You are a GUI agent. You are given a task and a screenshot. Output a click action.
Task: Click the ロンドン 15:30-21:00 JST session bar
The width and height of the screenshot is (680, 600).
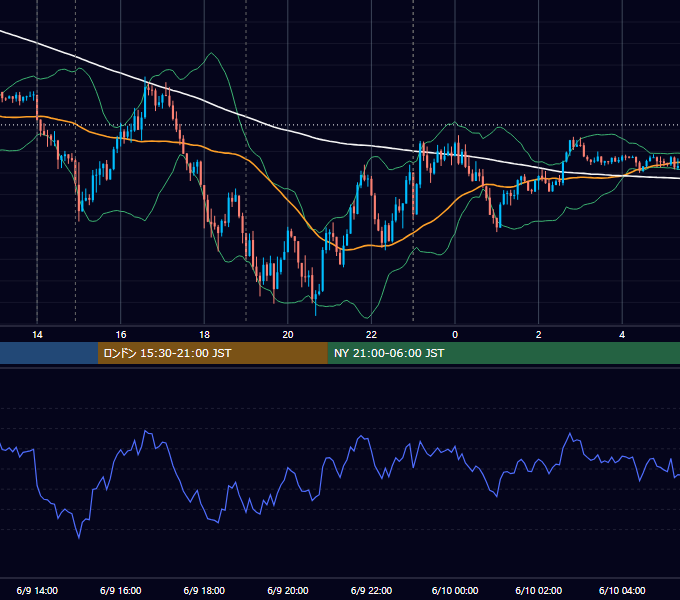[212, 353]
